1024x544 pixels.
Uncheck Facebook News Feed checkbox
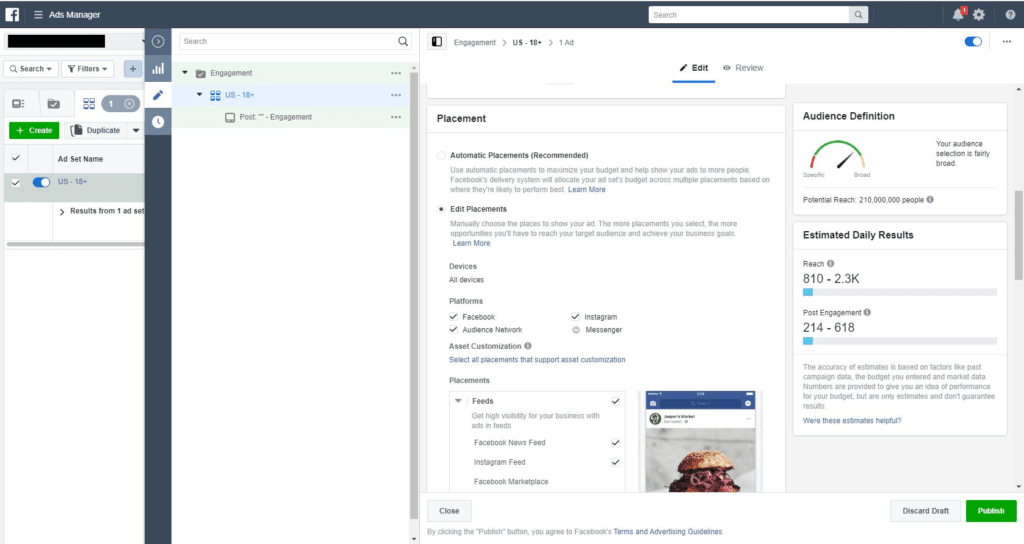(x=615, y=443)
